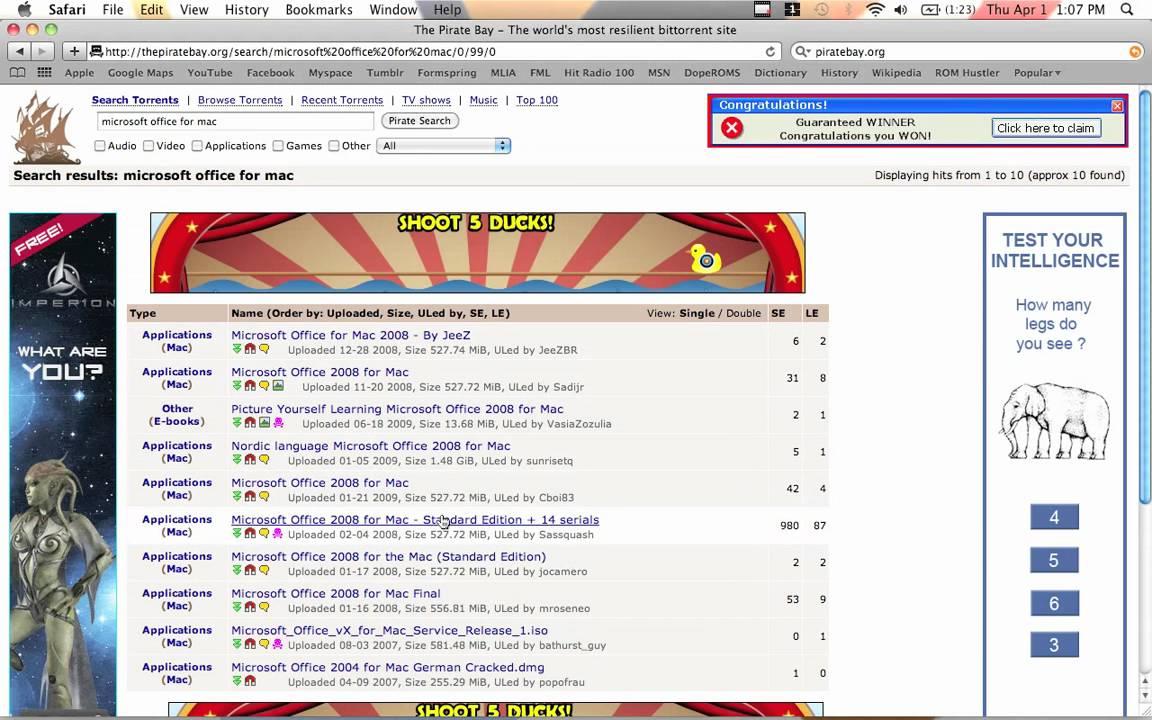Open the View menu

point(194,10)
